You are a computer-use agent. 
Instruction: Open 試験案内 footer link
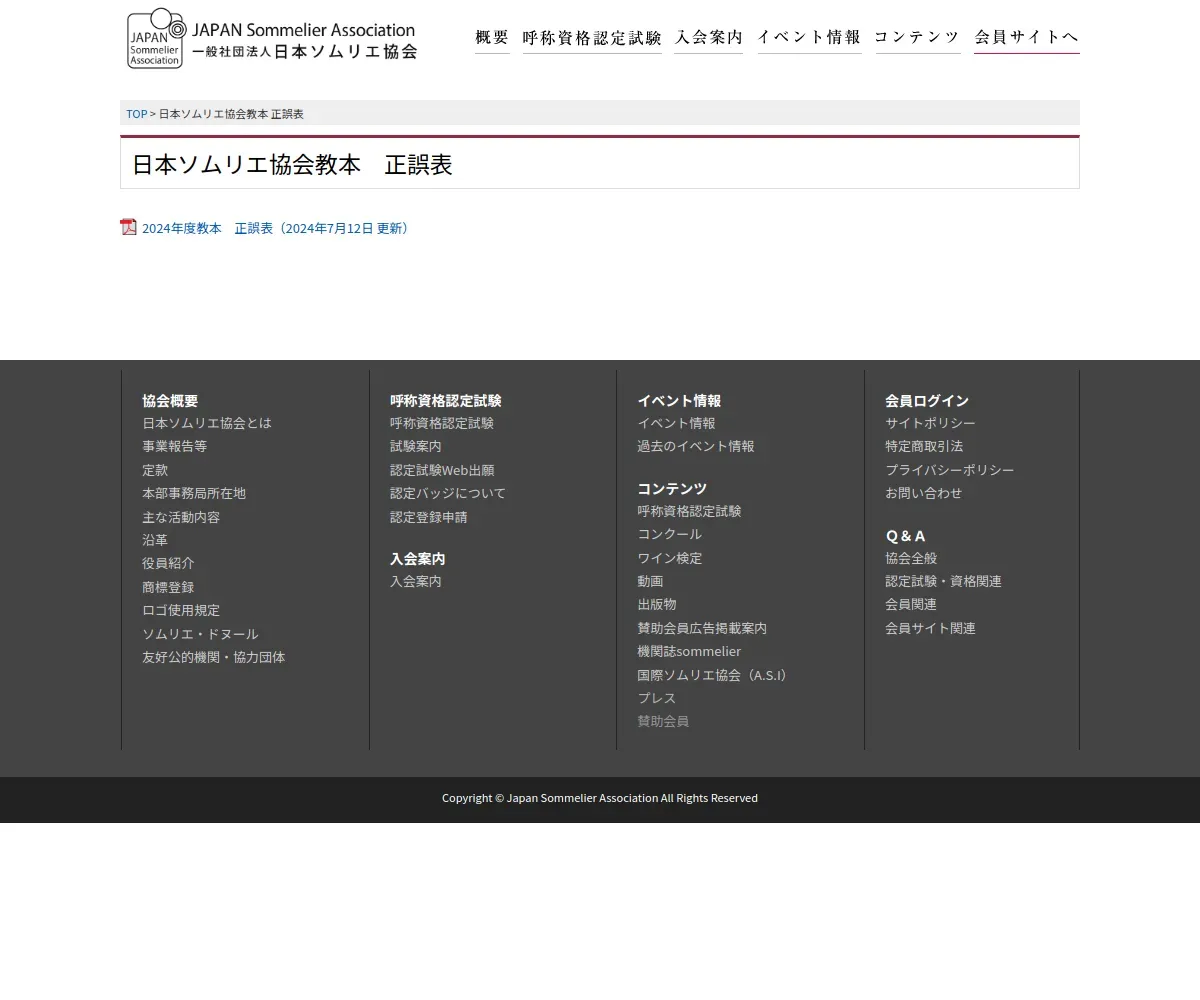(x=415, y=446)
